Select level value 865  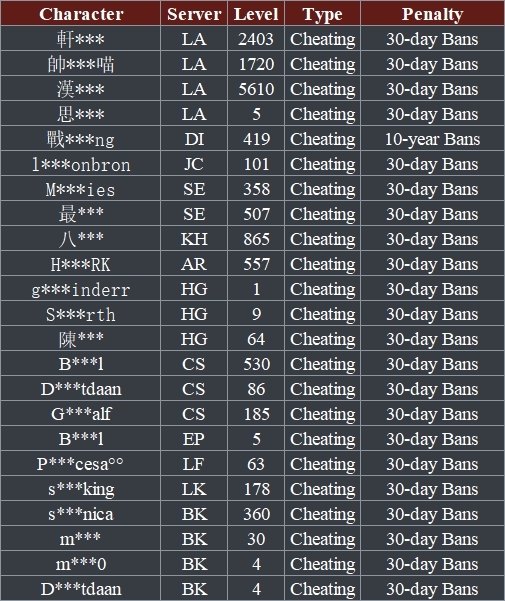click(256, 239)
